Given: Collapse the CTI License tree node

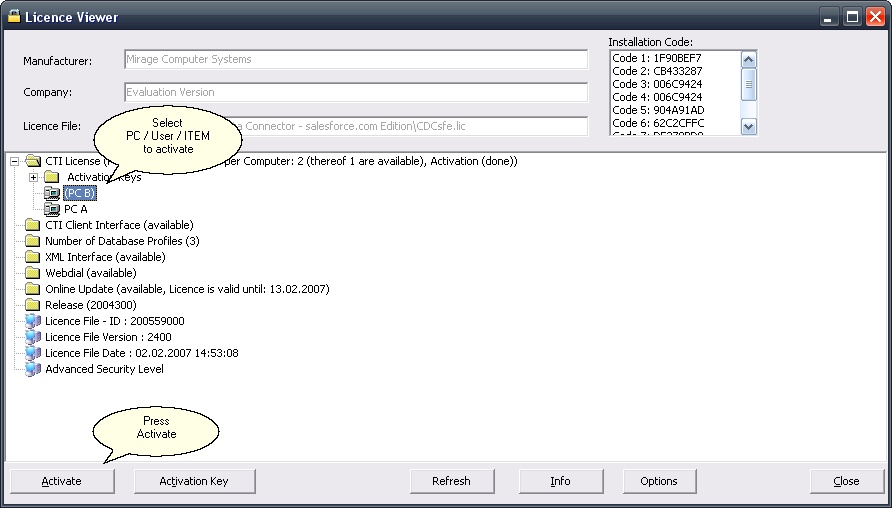Looking at the screenshot, I should 14,161.
